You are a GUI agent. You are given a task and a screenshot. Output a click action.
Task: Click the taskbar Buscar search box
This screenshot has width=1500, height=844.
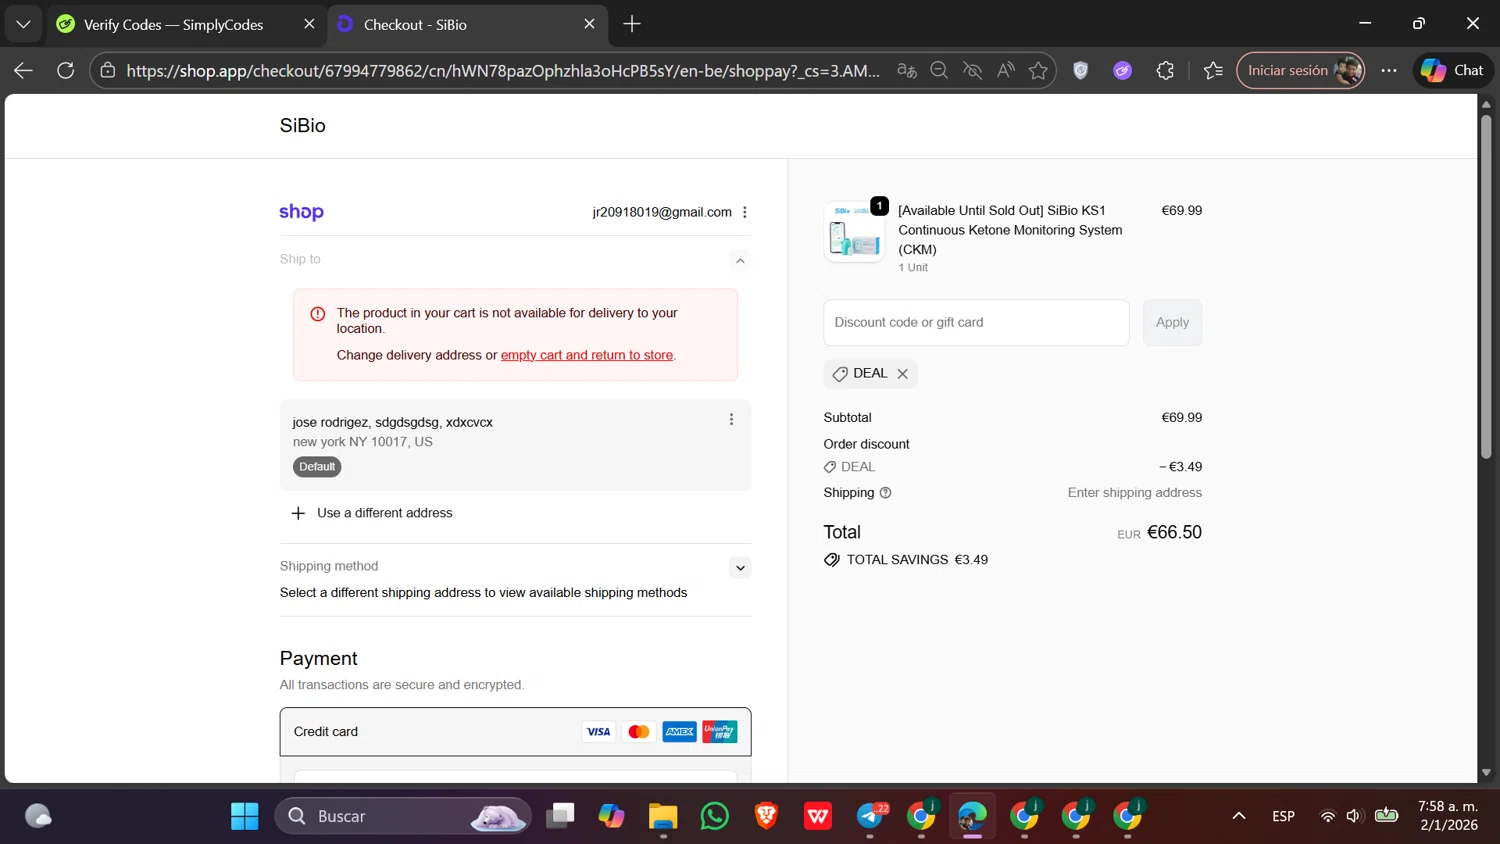pos(403,816)
